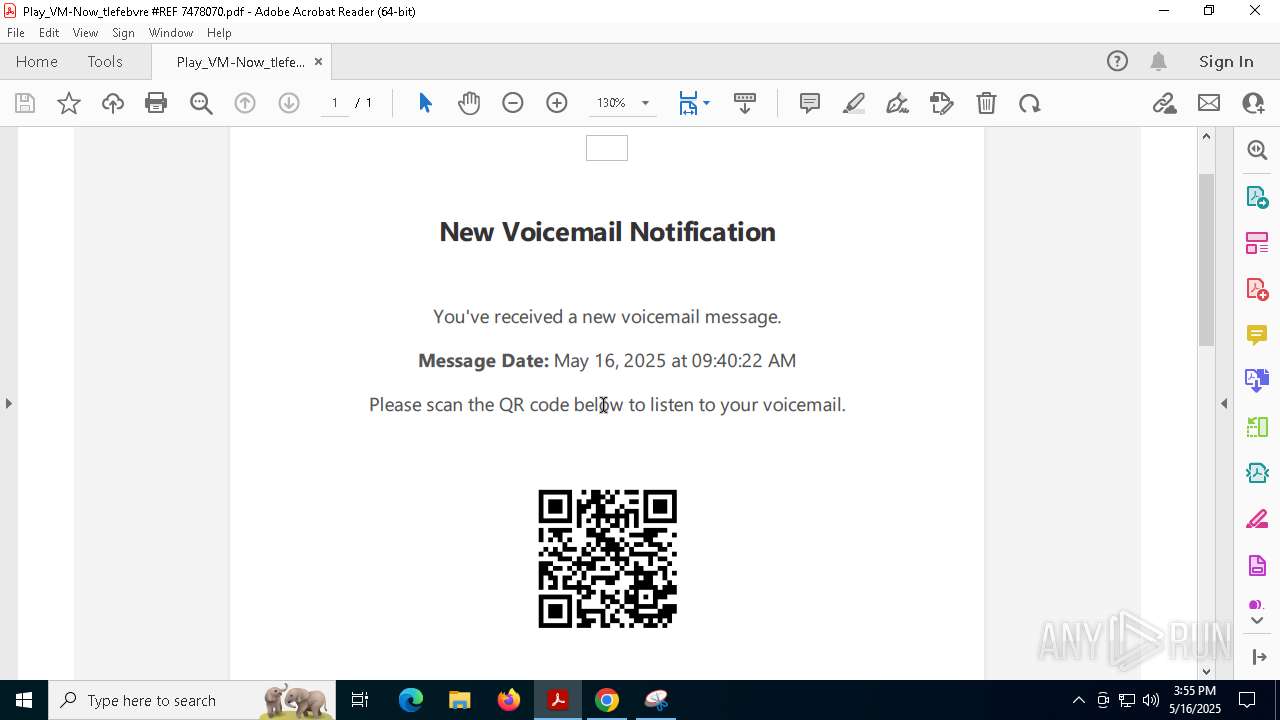Screen dimensions: 1280x720
Task: Open the notifications bell
Action: [1158, 61]
